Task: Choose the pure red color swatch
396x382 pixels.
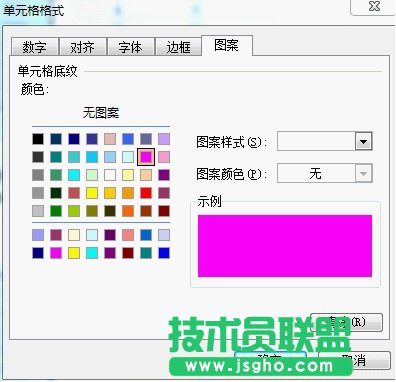Action: [146, 193]
